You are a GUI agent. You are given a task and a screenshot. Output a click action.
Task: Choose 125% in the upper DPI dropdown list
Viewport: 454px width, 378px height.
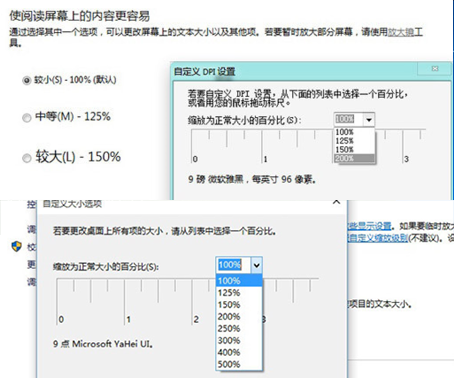(x=354, y=141)
